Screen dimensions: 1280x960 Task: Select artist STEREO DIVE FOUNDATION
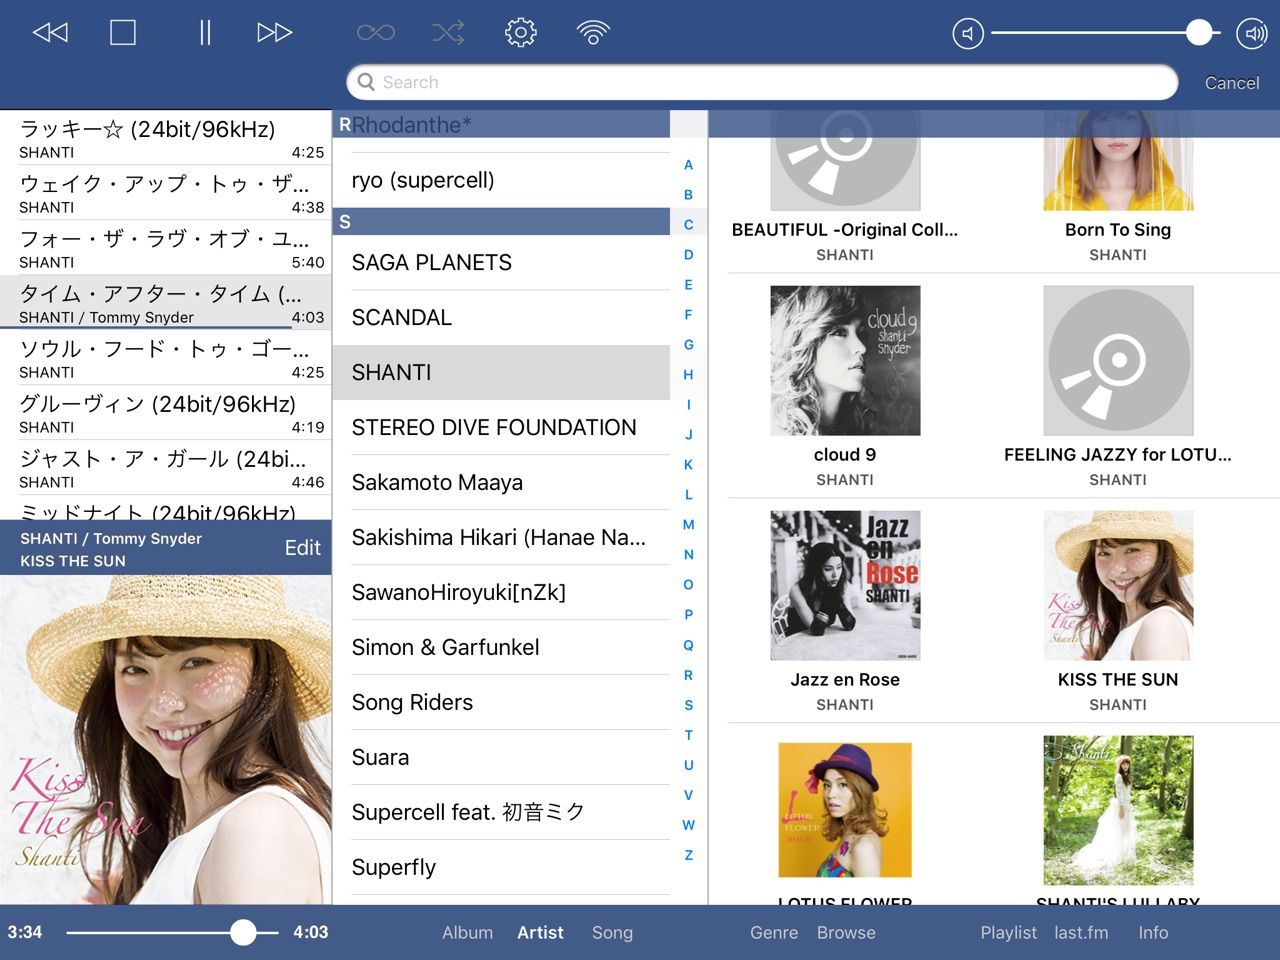(x=501, y=427)
